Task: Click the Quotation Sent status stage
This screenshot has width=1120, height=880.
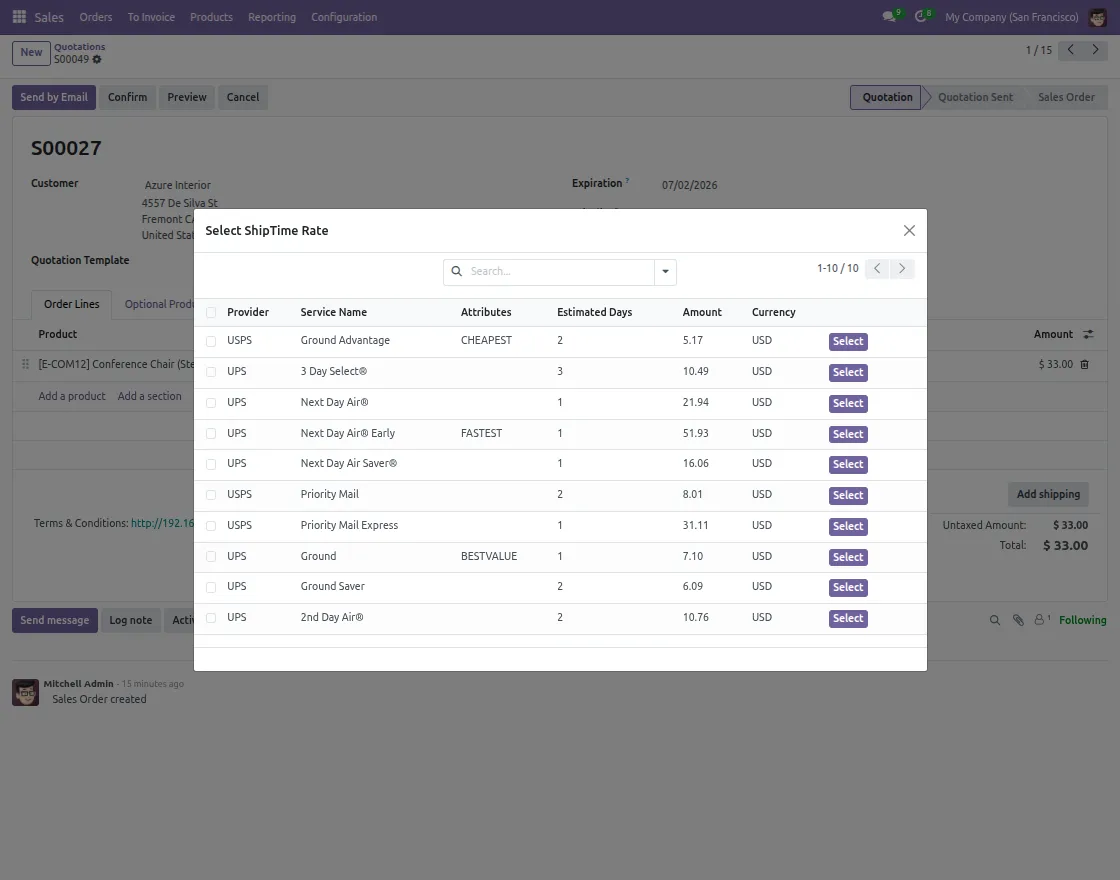Action: [x=975, y=97]
